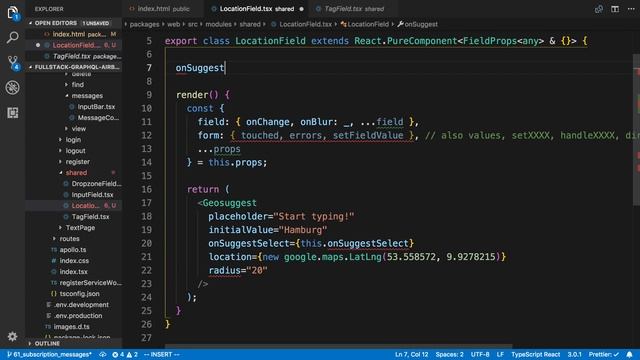Click UTF-8 encoding selector
Viewport: 640px width, 360px height.
(480, 355)
